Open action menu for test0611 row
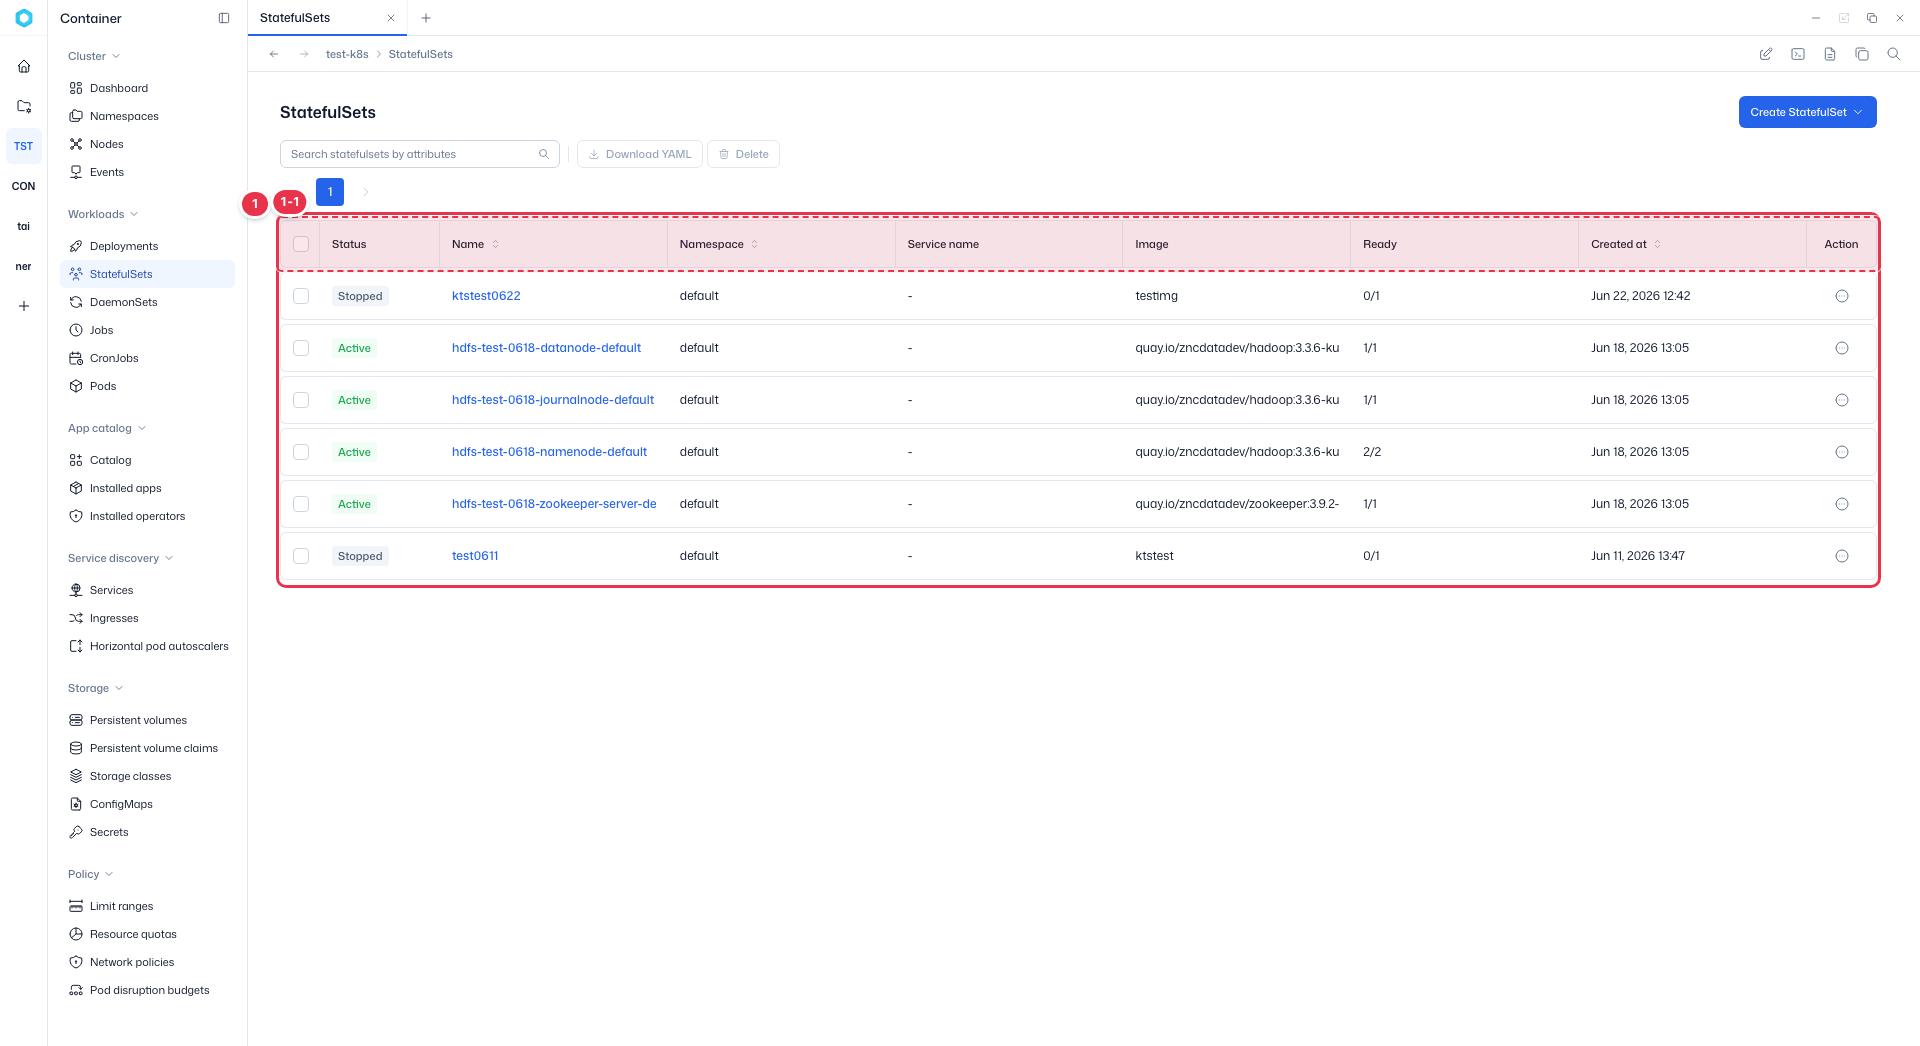Image resolution: width=1920 pixels, height=1046 pixels. click(x=1842, y=556)
